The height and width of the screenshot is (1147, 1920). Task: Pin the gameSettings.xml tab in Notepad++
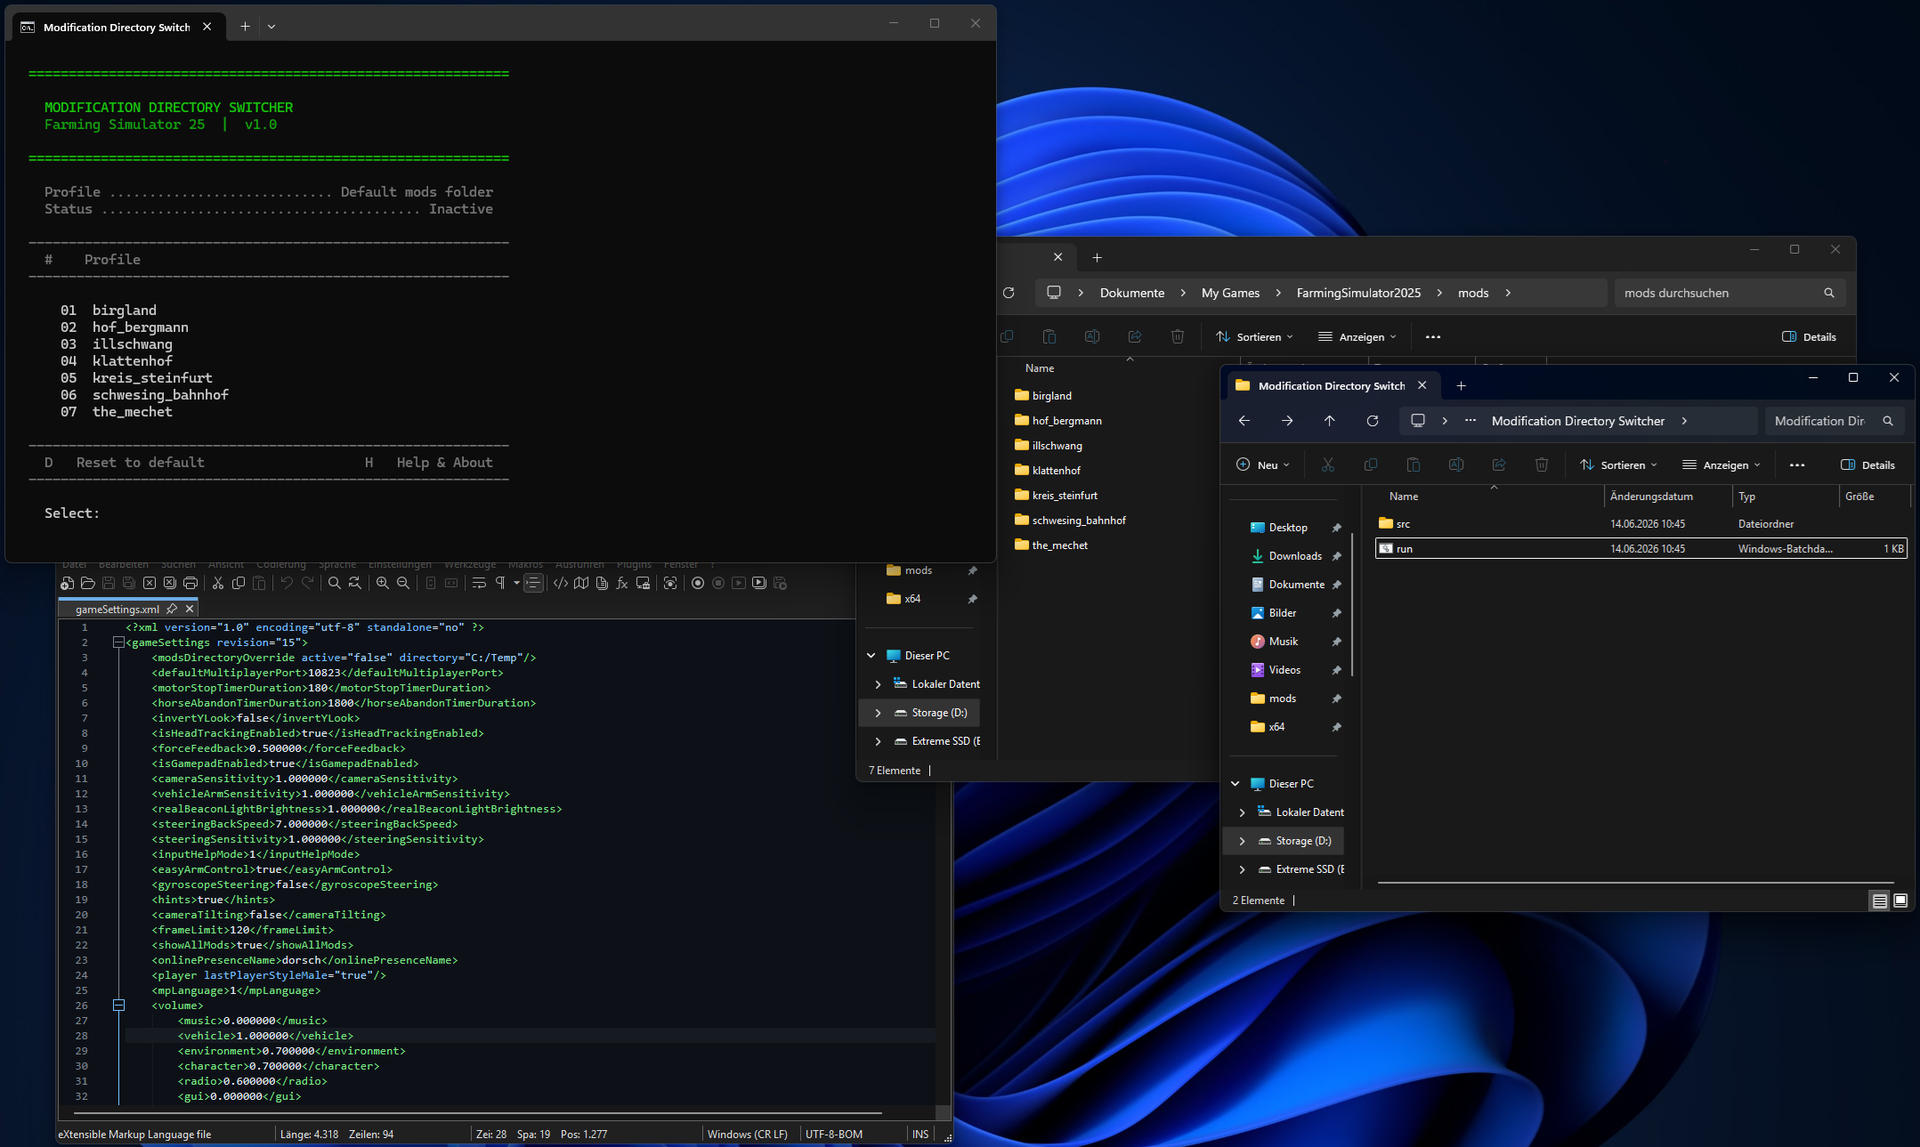tap(172, 609)
